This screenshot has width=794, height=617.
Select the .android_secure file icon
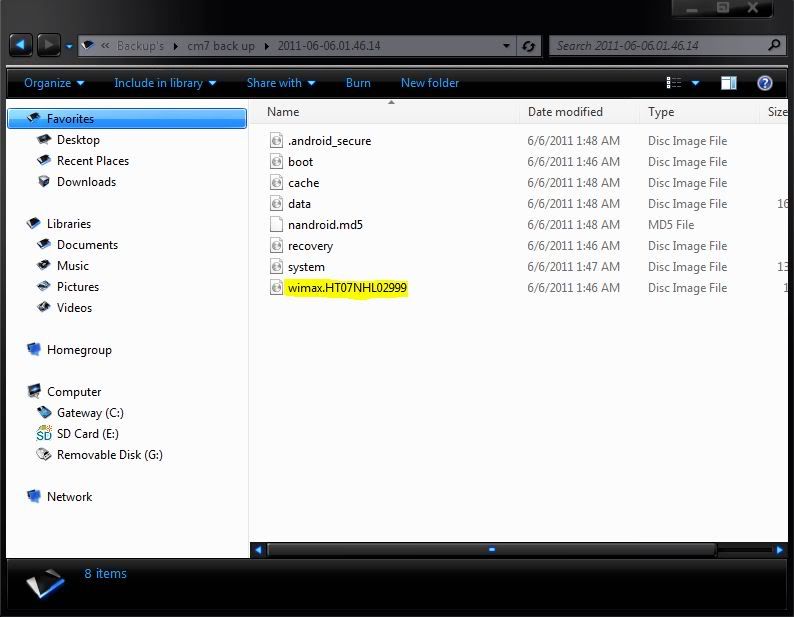276,140
